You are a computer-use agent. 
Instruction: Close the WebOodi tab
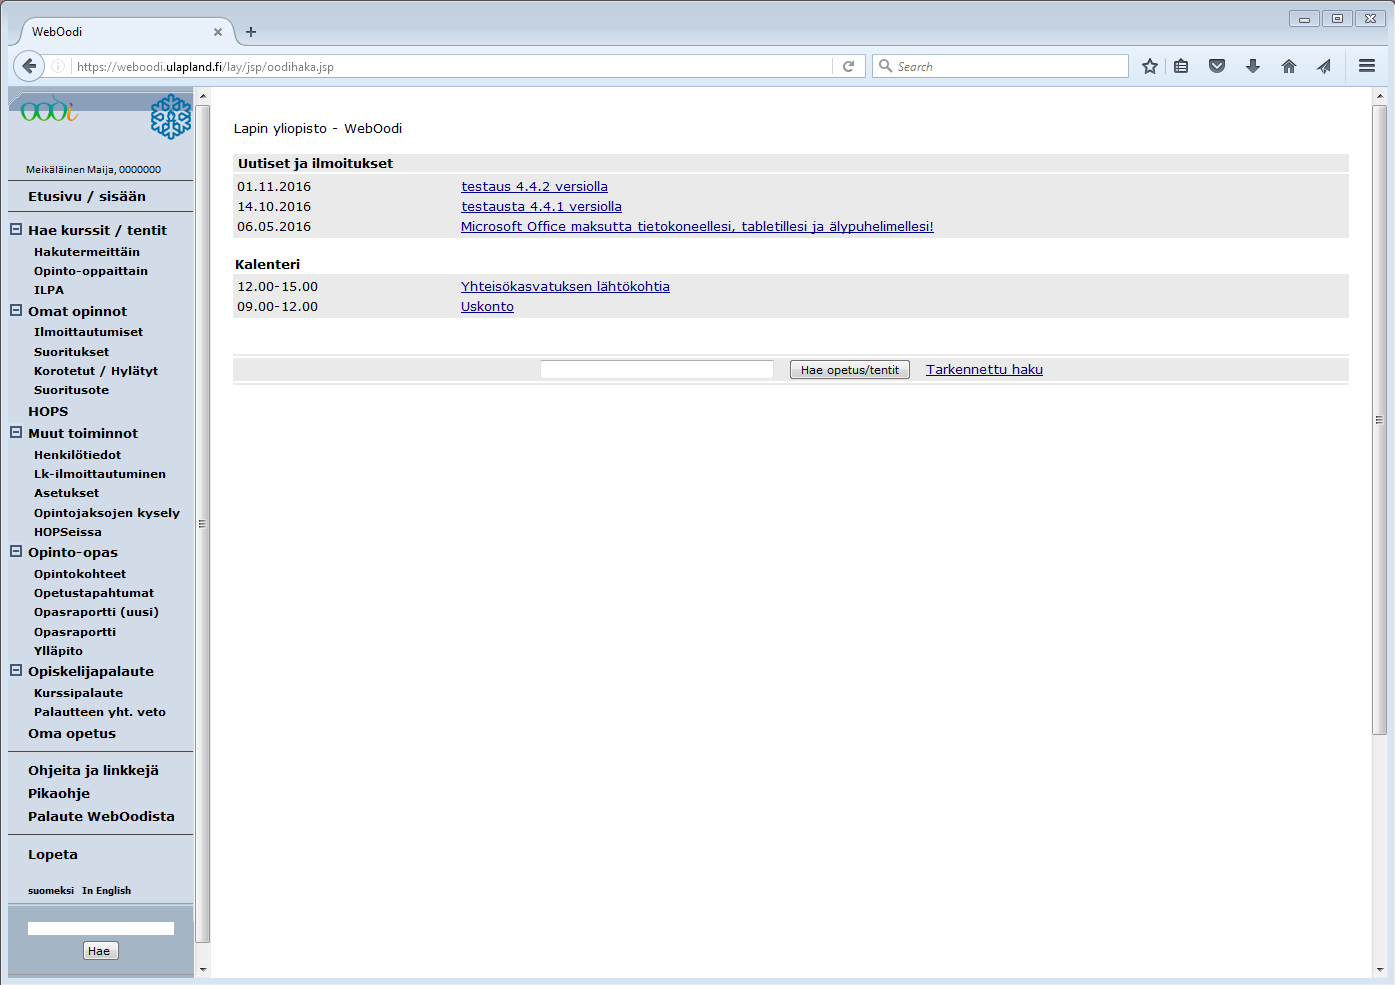[218, 32]
